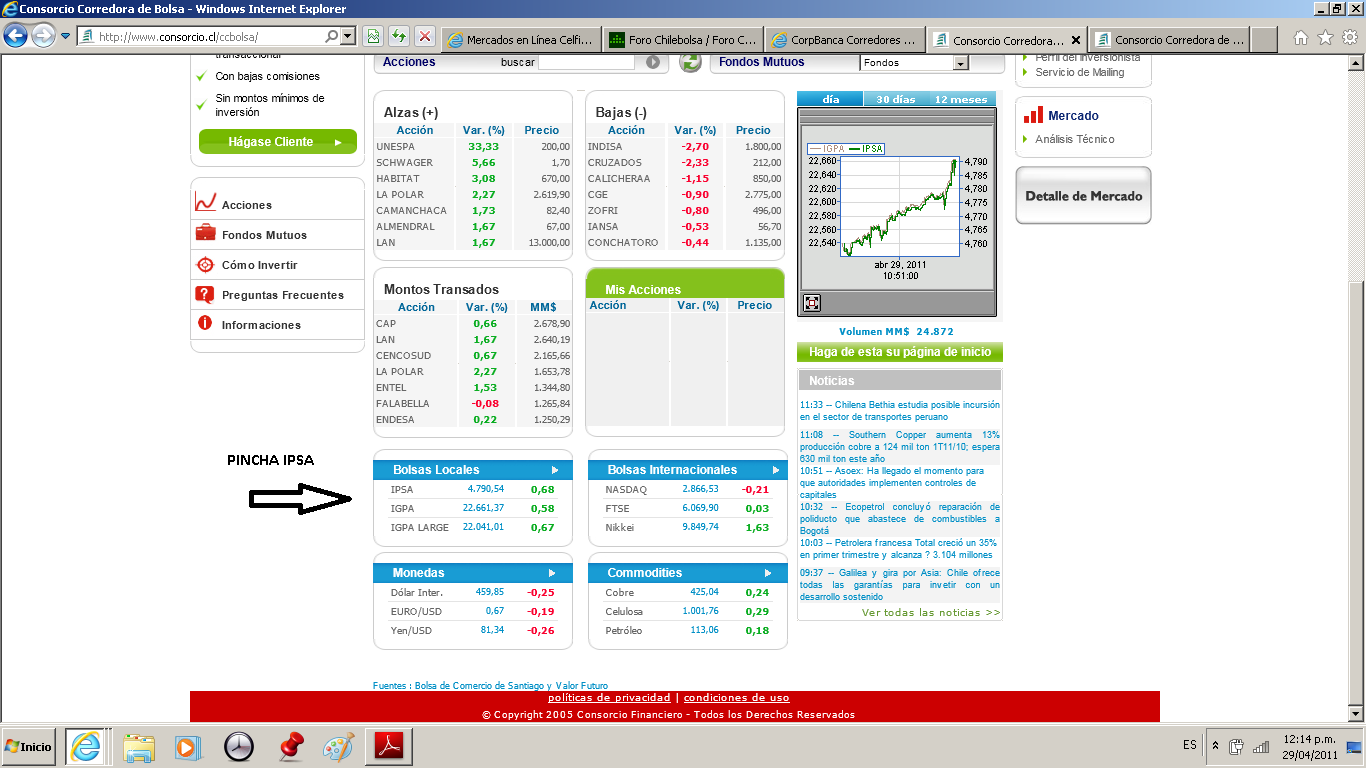Click the Acciones search input field
Screen dimensions: 1366x768
[x=587, y=62]
